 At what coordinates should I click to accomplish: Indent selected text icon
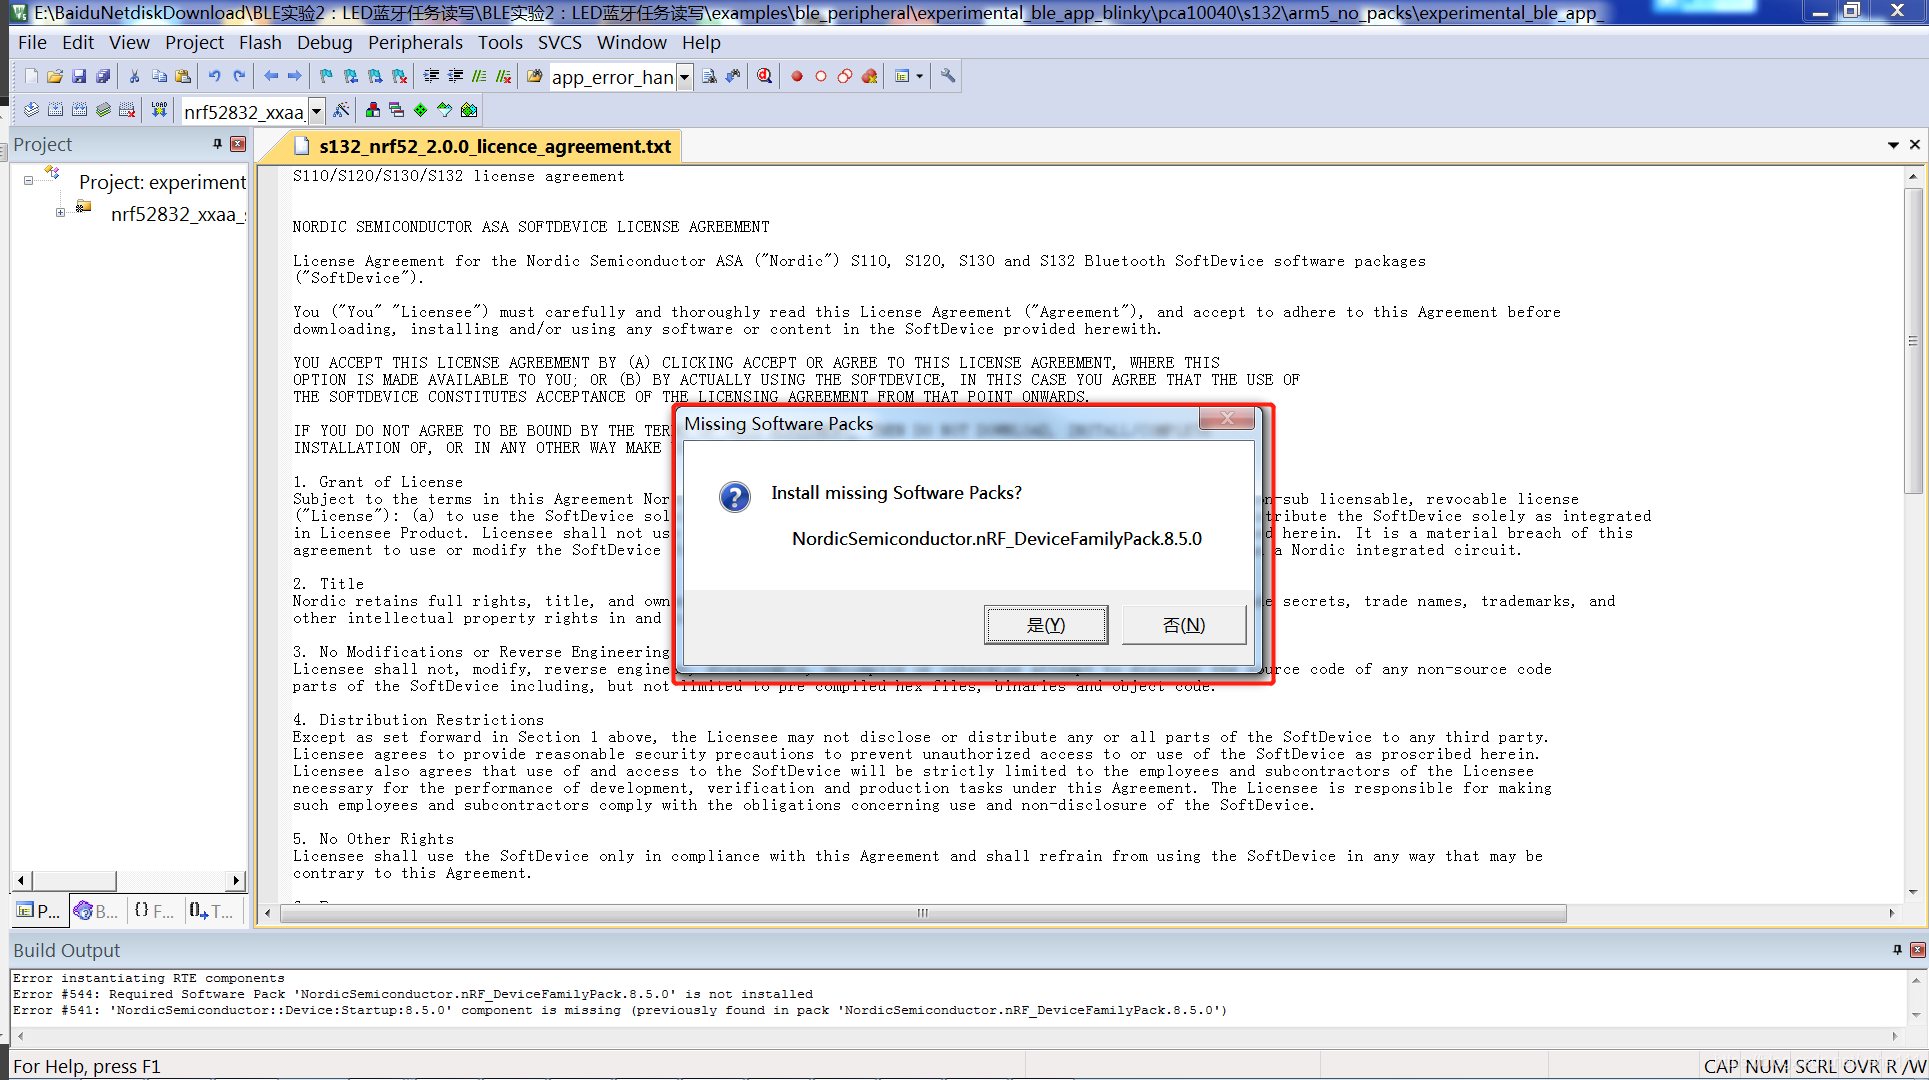(x=431, y=76)
